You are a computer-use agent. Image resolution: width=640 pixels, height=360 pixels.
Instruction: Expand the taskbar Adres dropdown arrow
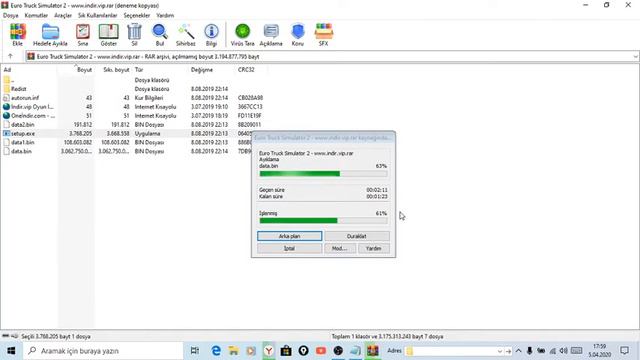pyautogui.click(x=500, y=351)
